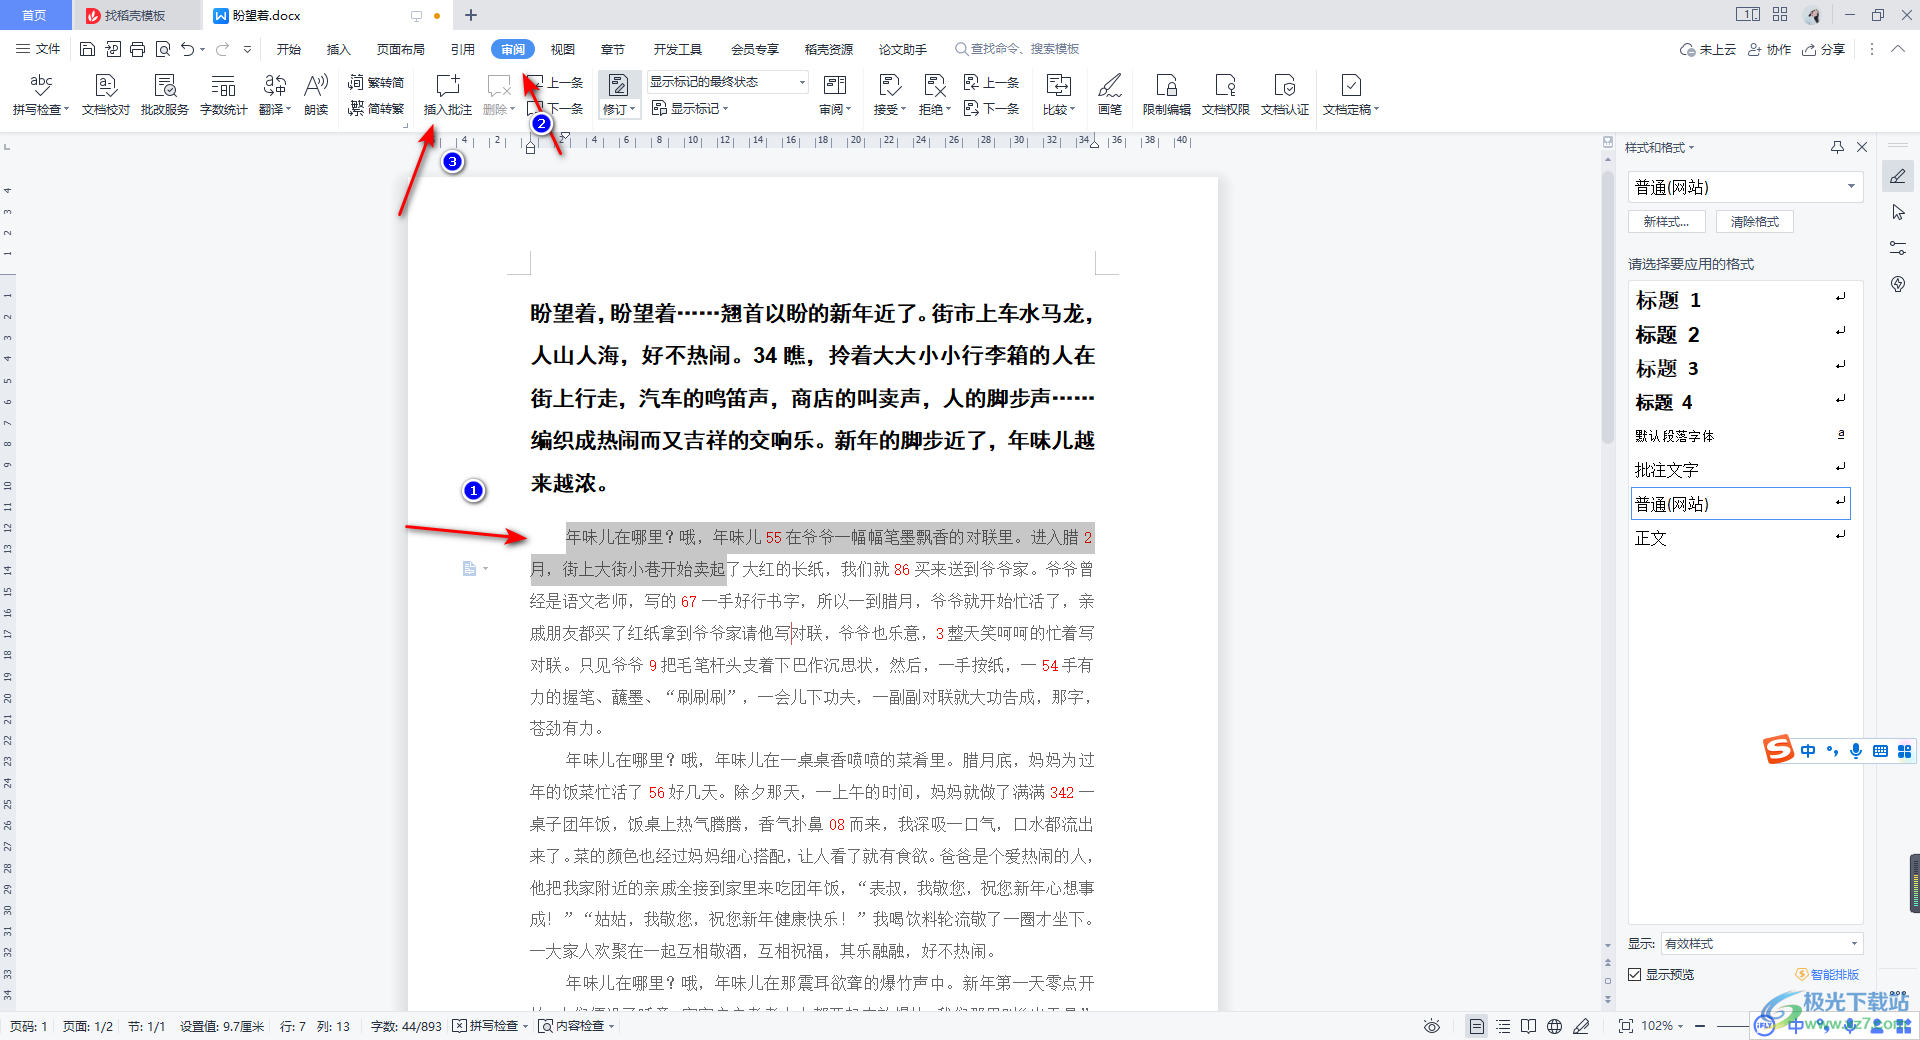
Task: Open the 文件 menu
Action: [39, 49]
